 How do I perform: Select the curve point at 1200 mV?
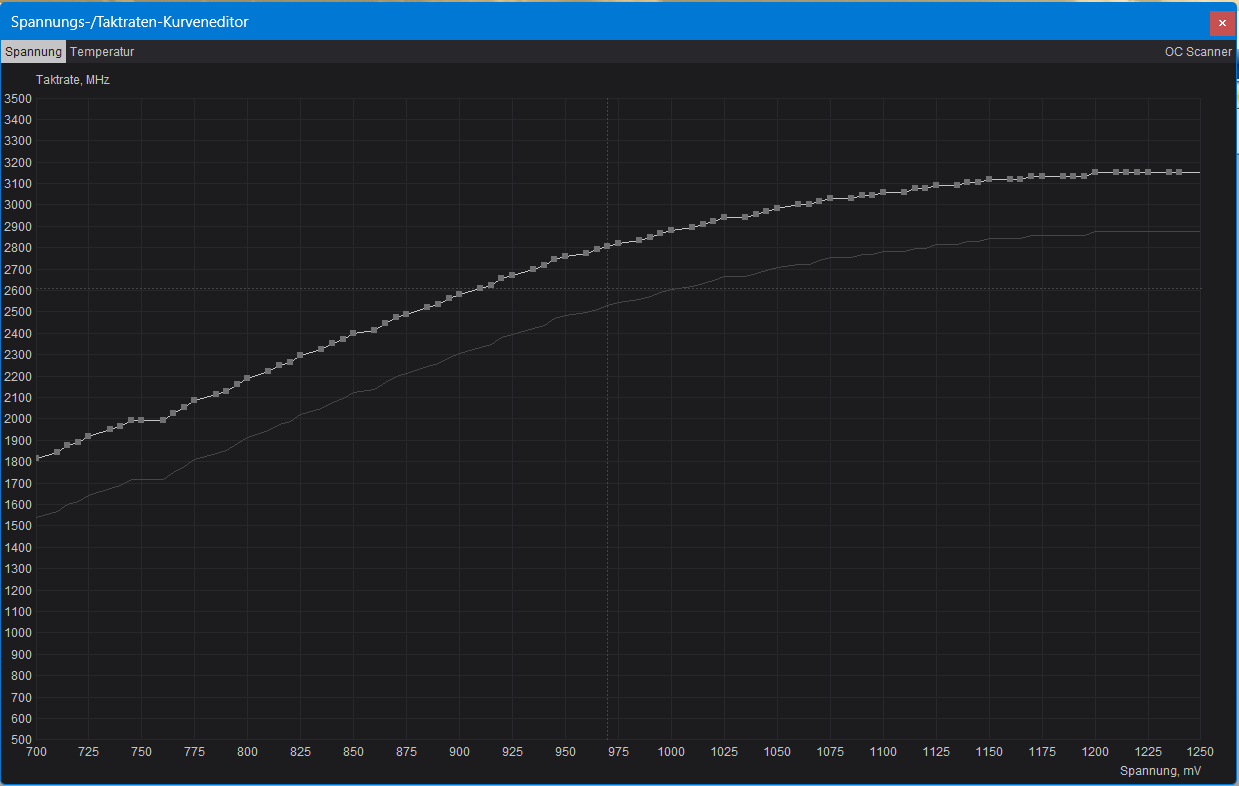pyautogui.click(x=1095, y=172)
